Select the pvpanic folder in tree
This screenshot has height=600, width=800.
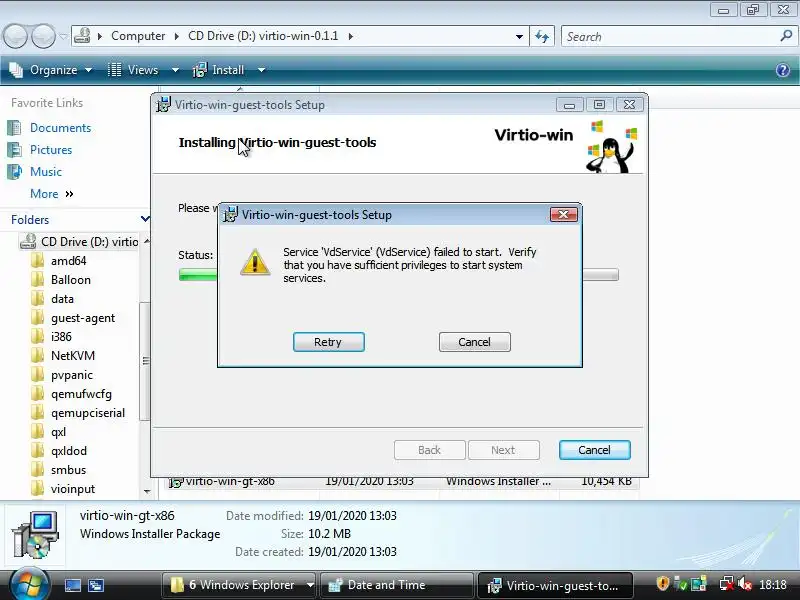(x=71, y=375)
